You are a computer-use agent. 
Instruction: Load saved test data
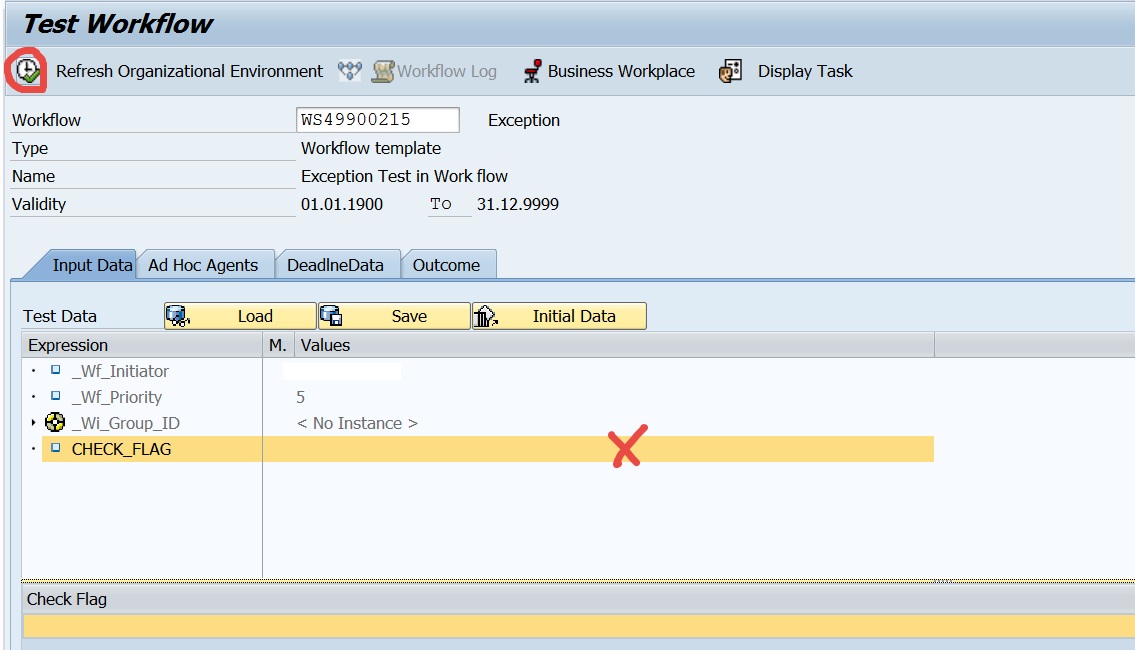tap(240, 316)
